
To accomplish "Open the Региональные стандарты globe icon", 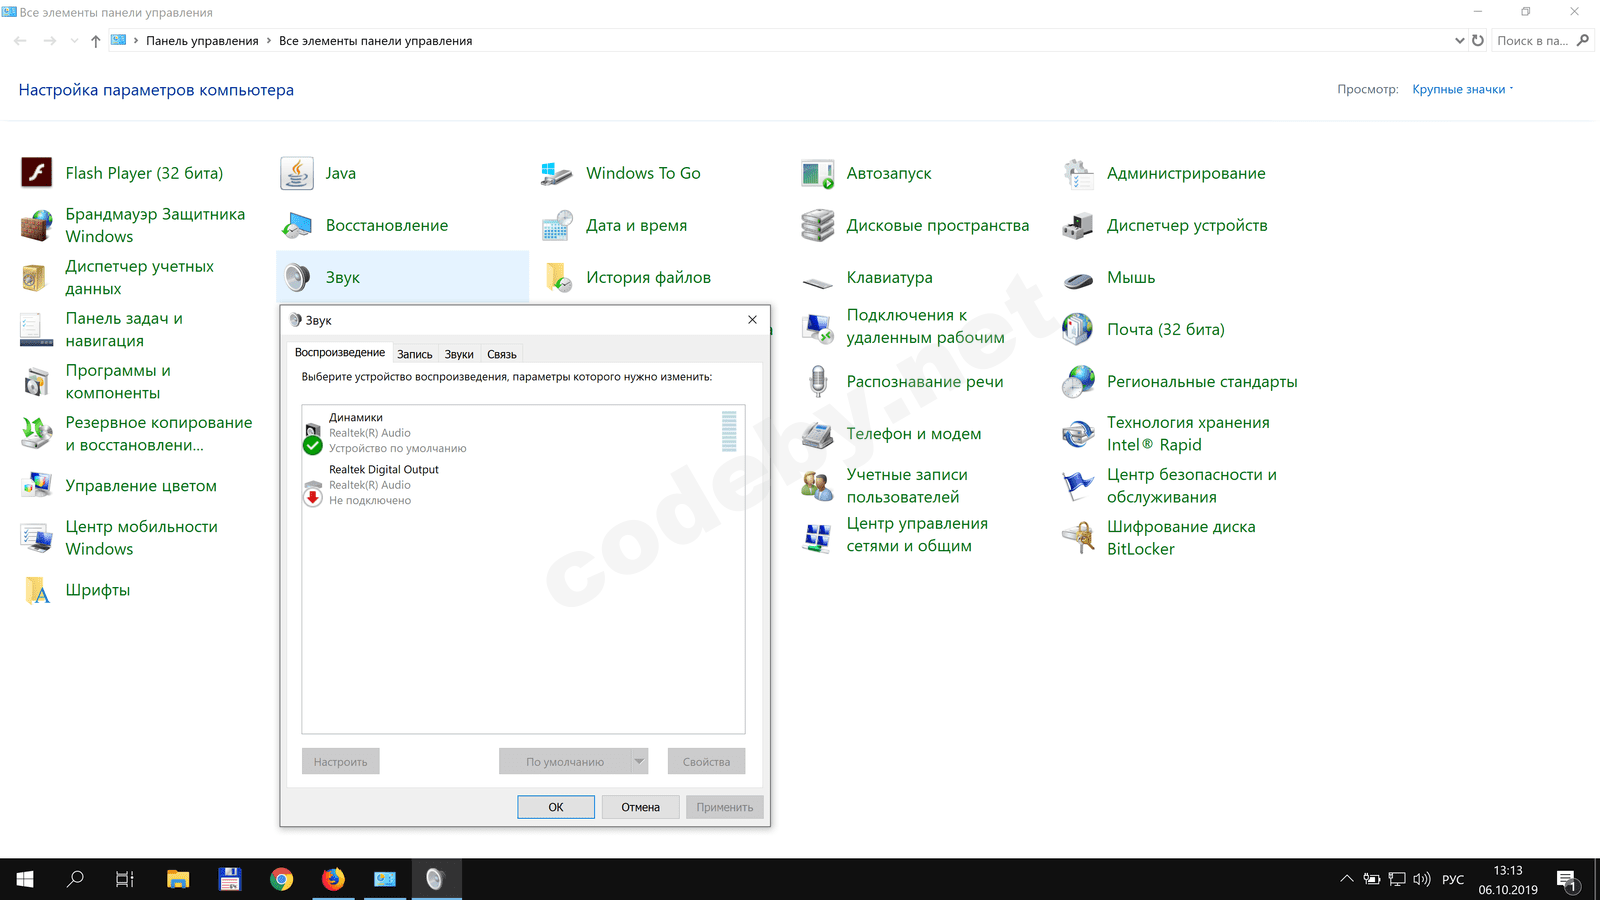I will (1078, 381).
